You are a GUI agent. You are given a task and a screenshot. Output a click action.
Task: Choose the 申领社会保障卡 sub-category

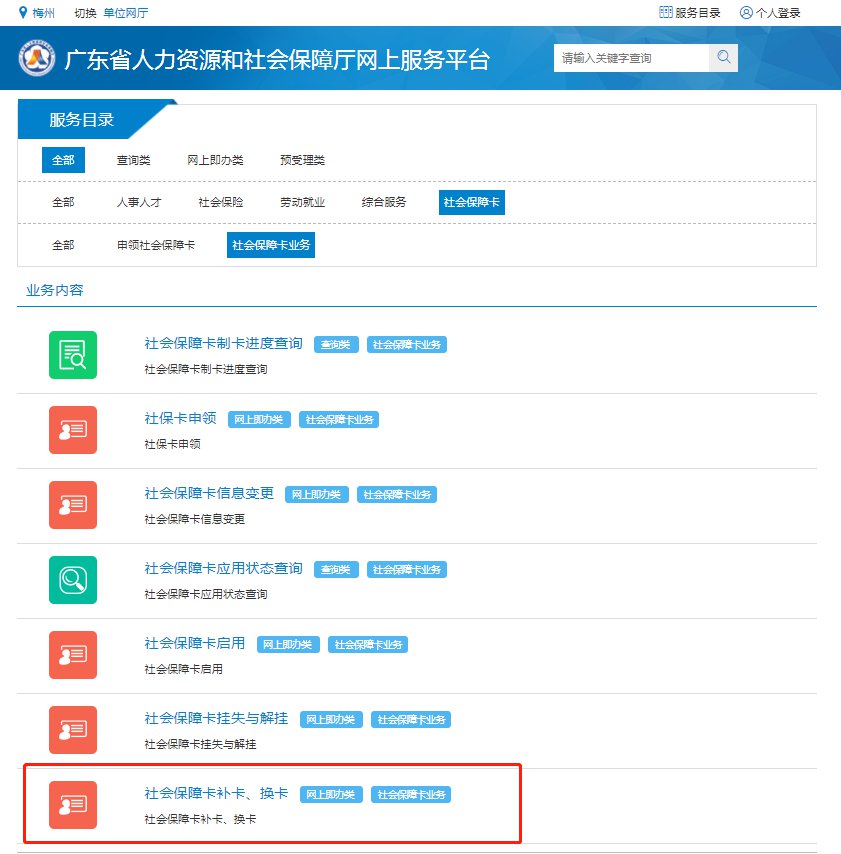tap(155, 245)
